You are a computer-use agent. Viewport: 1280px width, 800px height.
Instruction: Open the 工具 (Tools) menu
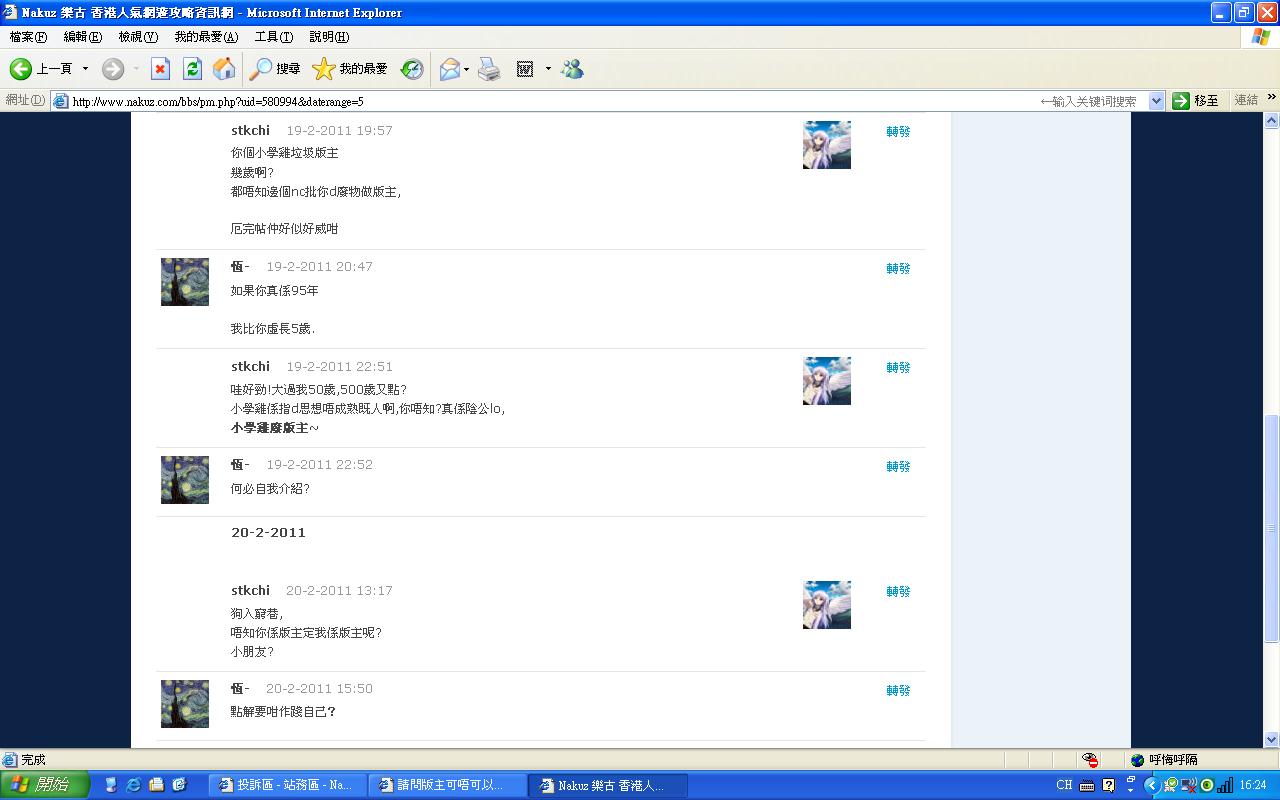[x=273, y=37]
